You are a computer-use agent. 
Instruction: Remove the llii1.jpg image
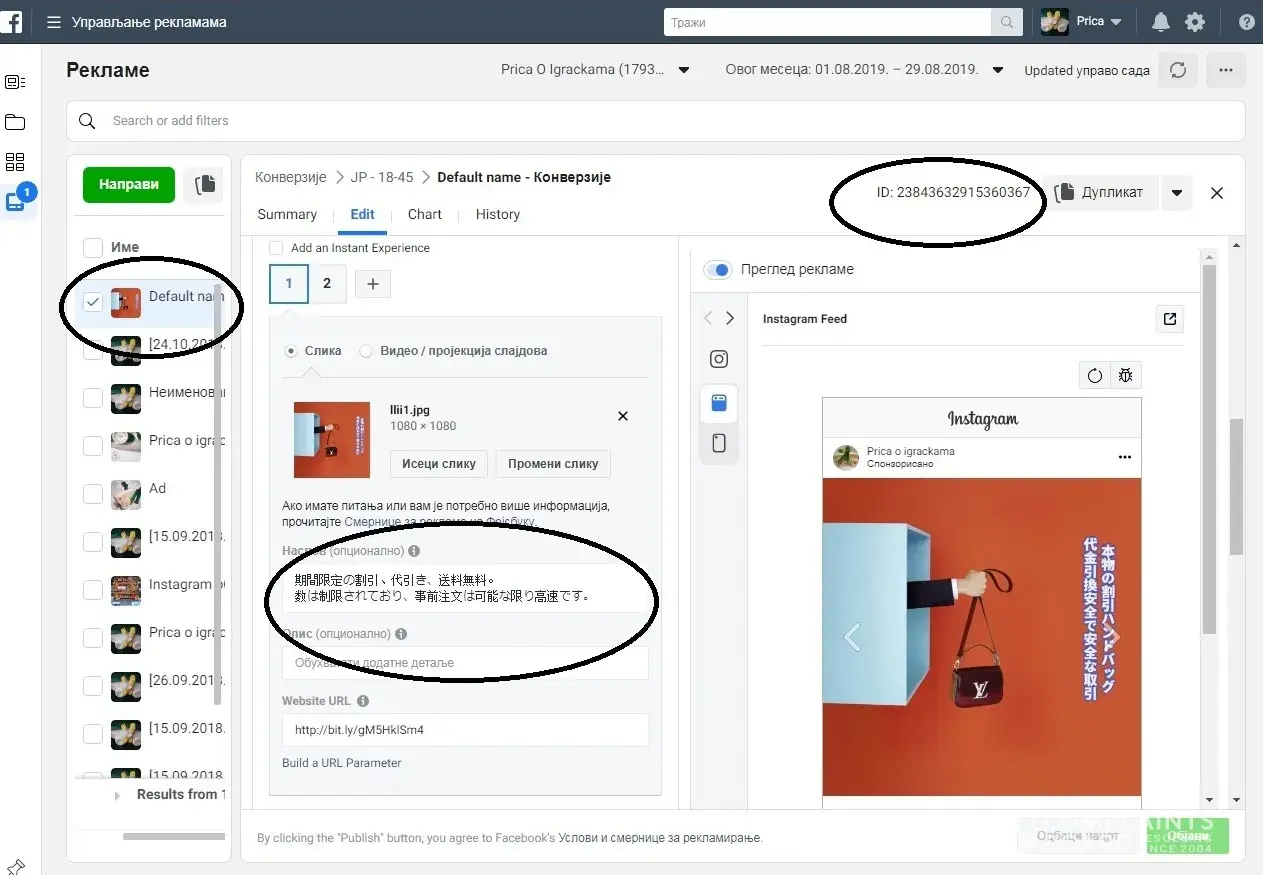pos(623,416)
